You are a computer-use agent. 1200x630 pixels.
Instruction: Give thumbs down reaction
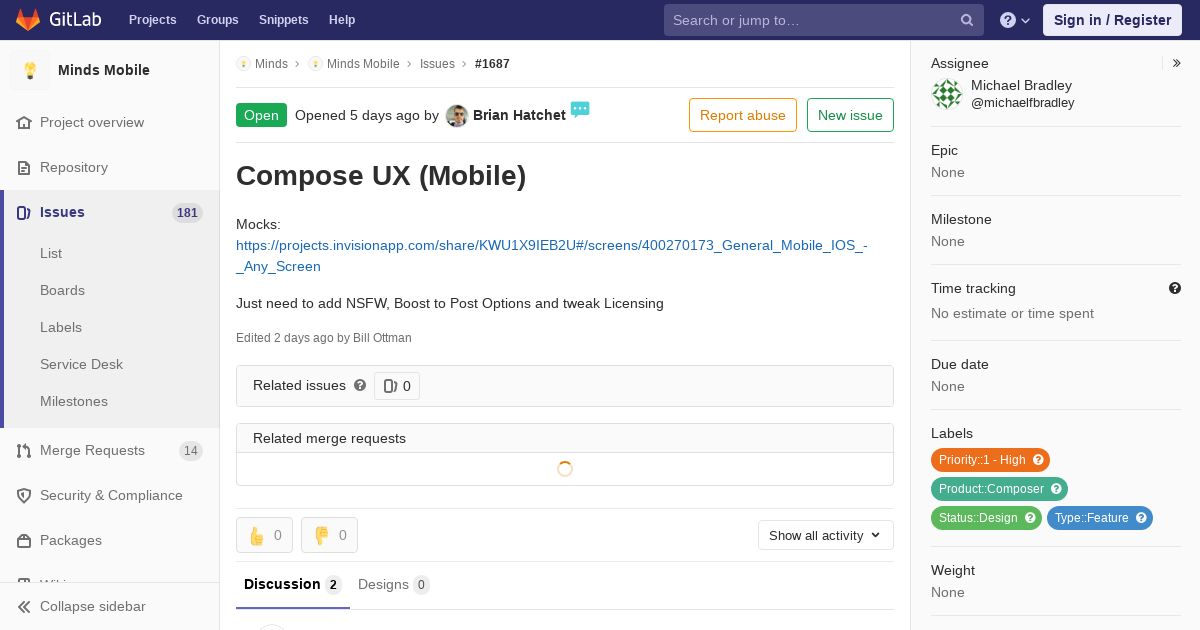pyautogui.click(x=329, y=535)
